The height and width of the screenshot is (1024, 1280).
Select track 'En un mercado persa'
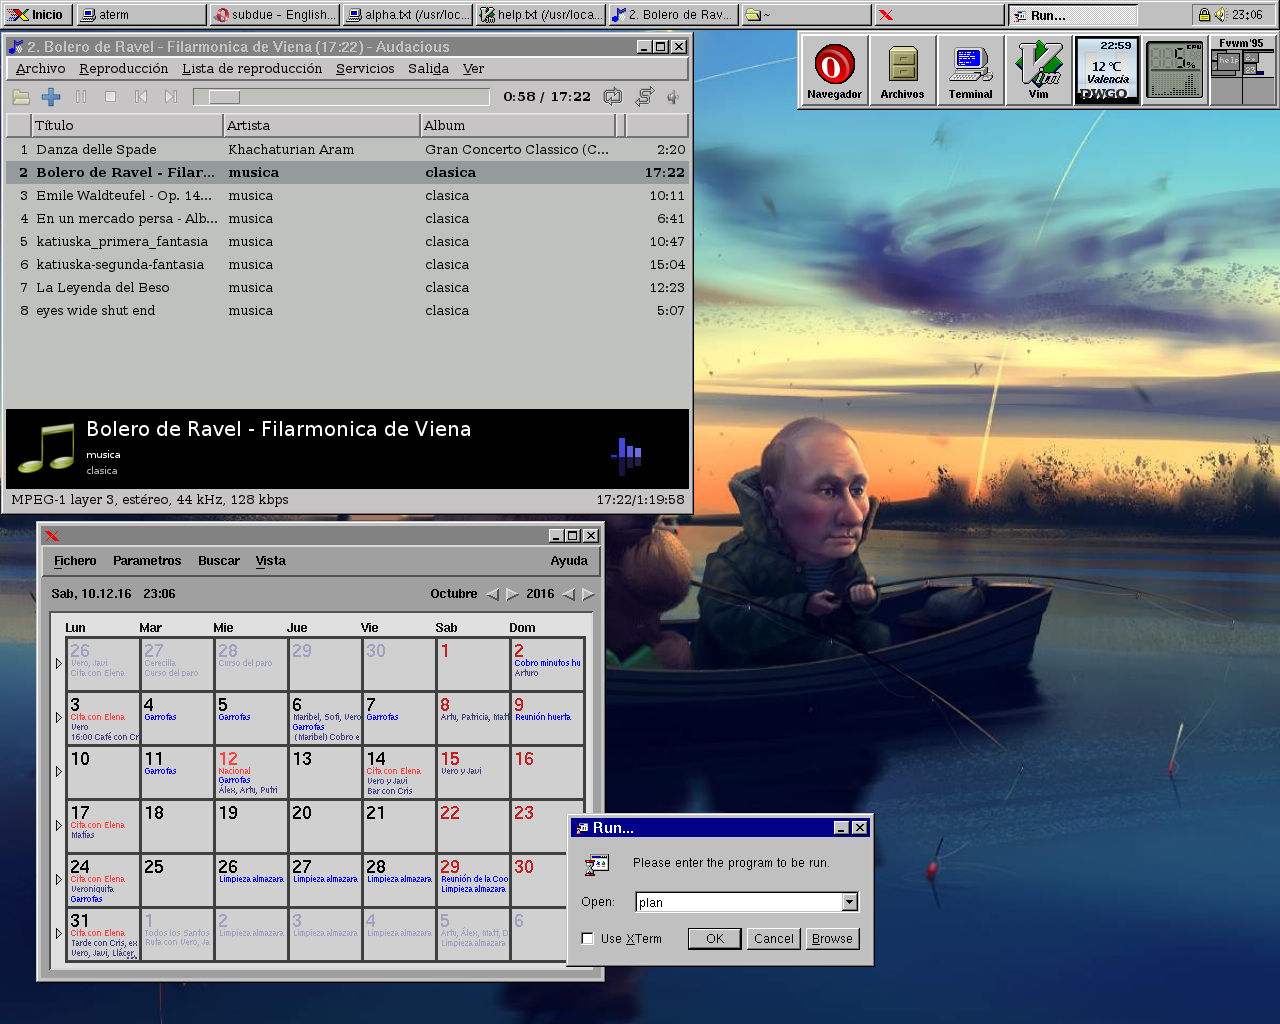(x=347, y=219)
